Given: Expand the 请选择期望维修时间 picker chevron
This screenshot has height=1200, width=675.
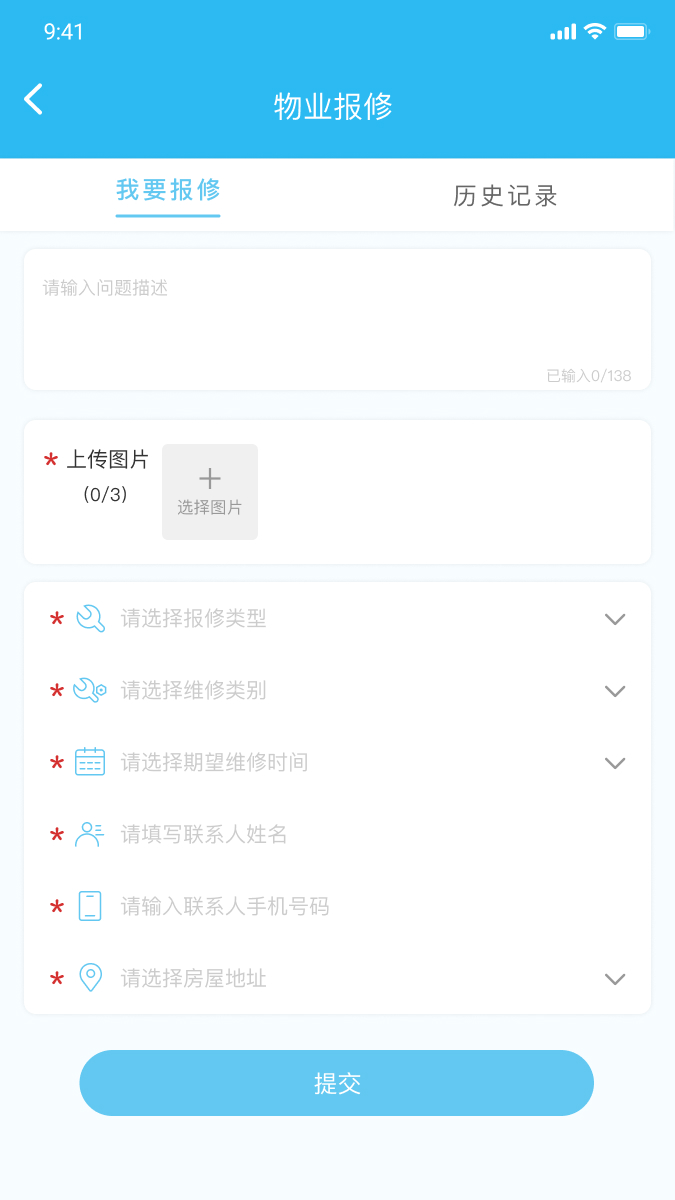Looking at the screenshot, I should coord(615,762).
